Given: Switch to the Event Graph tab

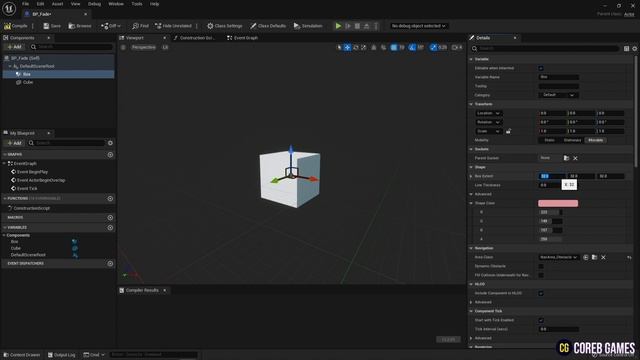Looking at the screenshot, I should pyautogui.click(x=243, y=38).
